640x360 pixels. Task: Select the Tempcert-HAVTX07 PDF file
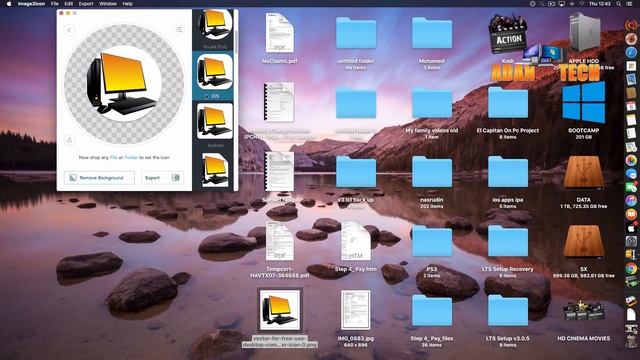pos(280,241)
